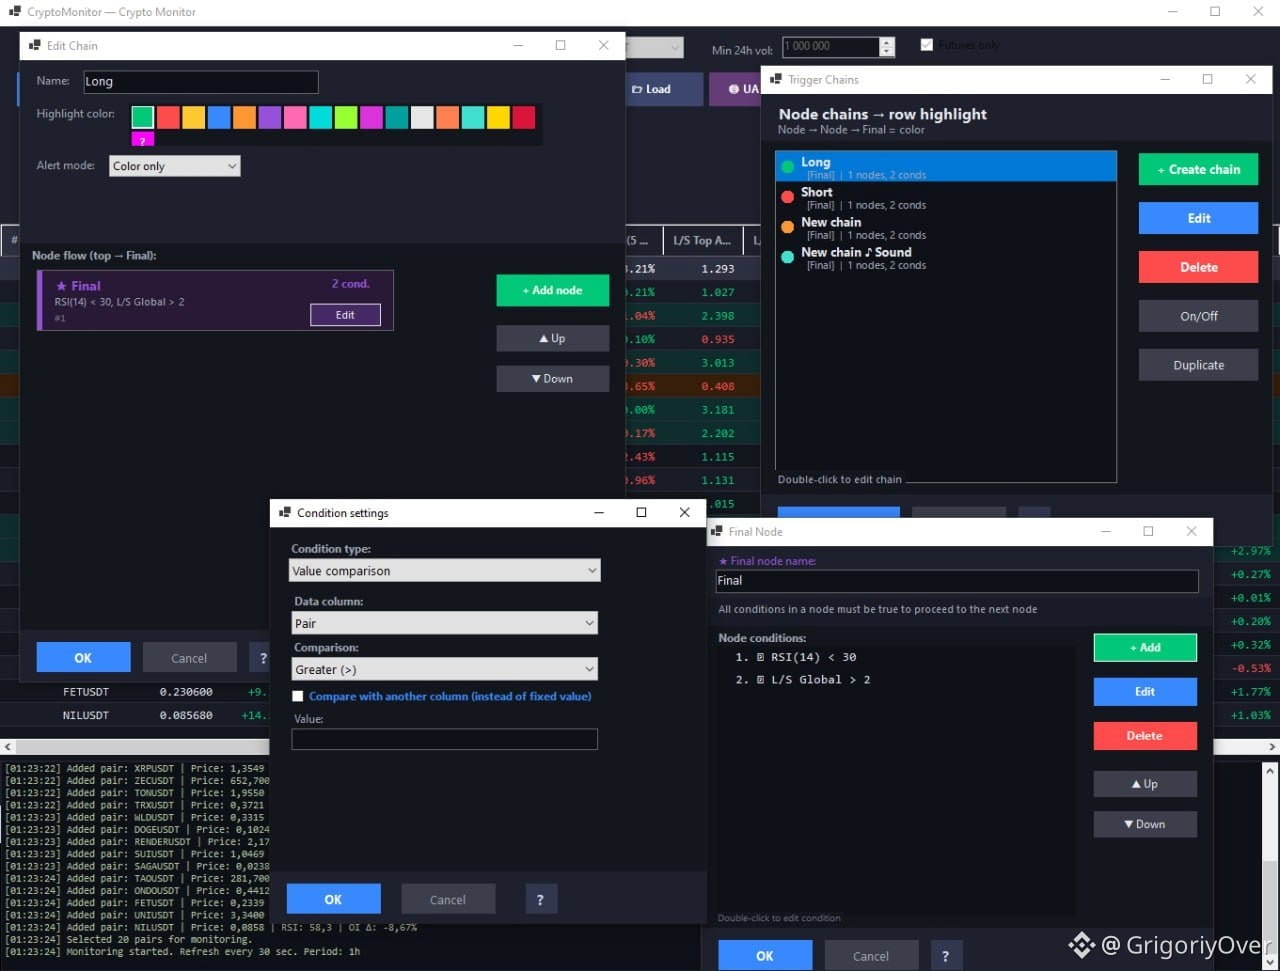Move node with '▲ Up' in Edit Chain

(x=552, y=338)
